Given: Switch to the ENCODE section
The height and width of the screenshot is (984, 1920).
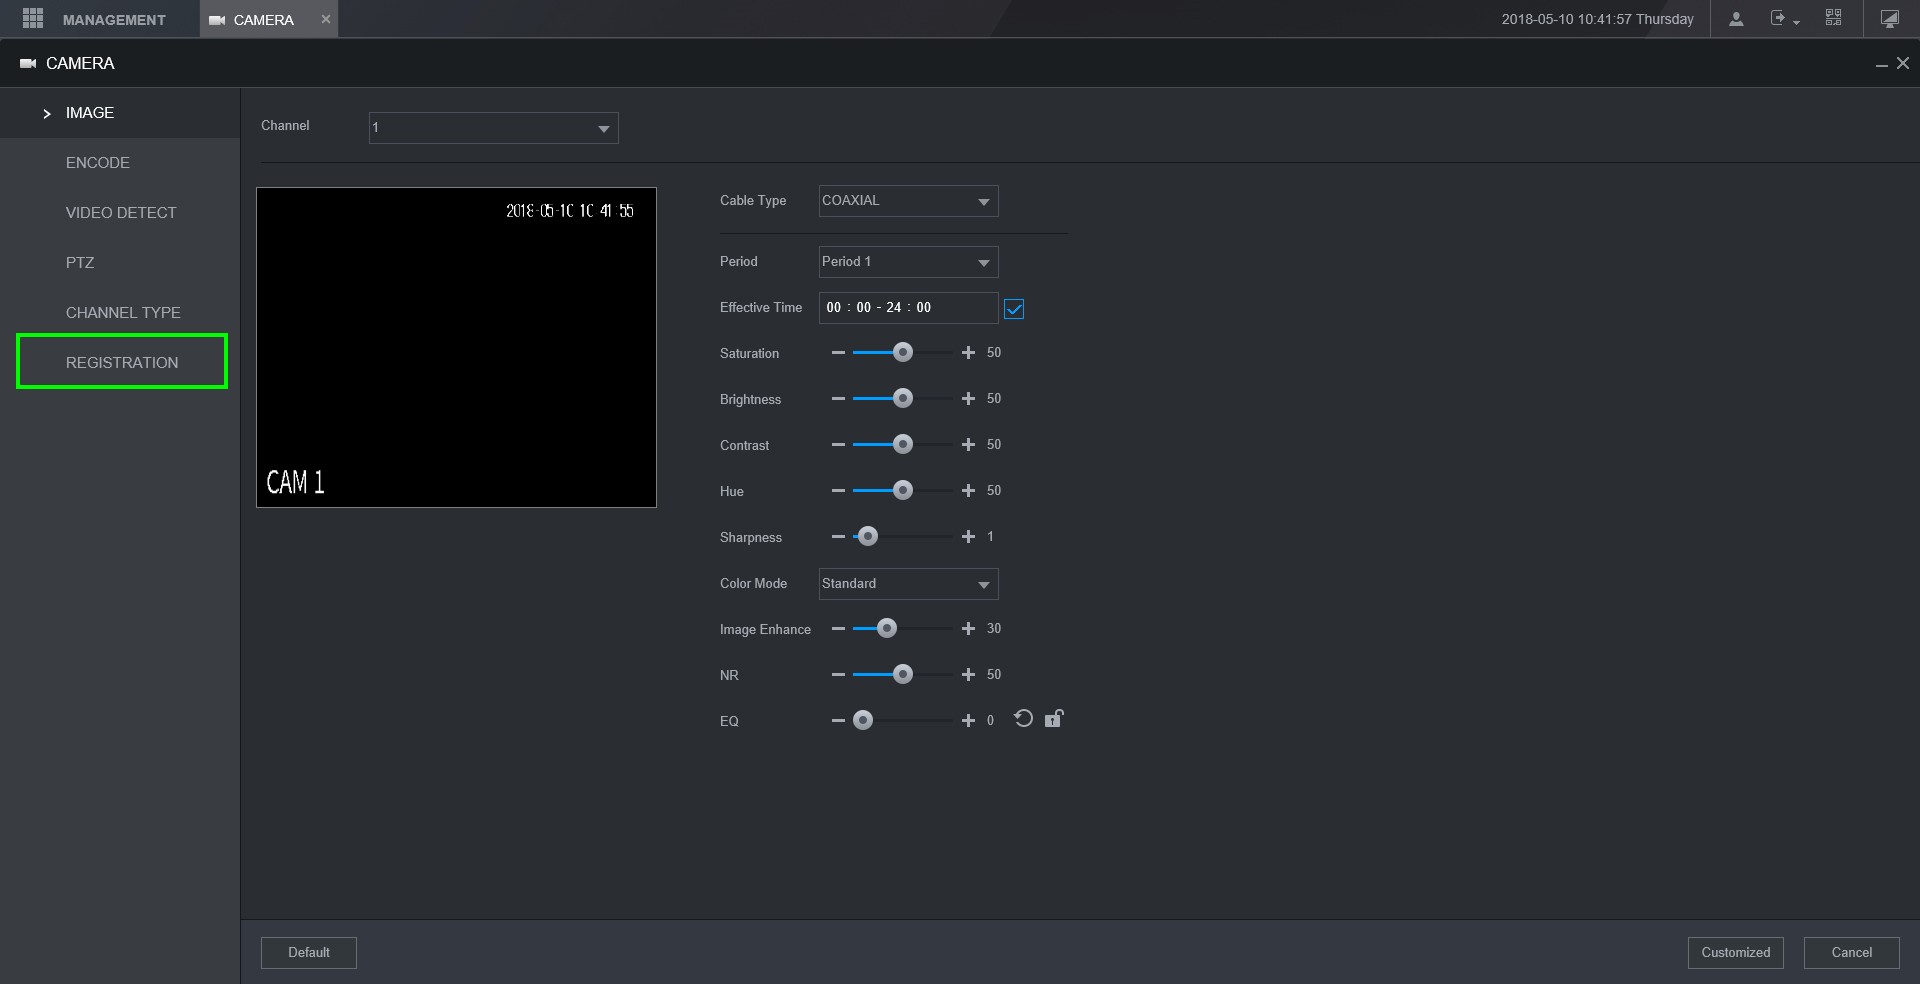Looking at the screenshot, I should click(x=98, y=163).
